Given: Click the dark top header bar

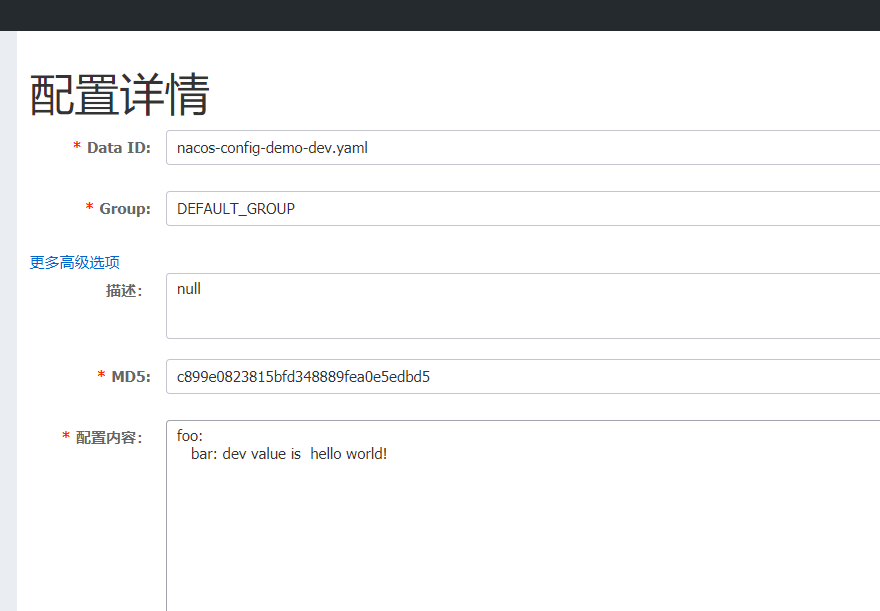Looking at the screenshot, I should click(x=440, y=15).
